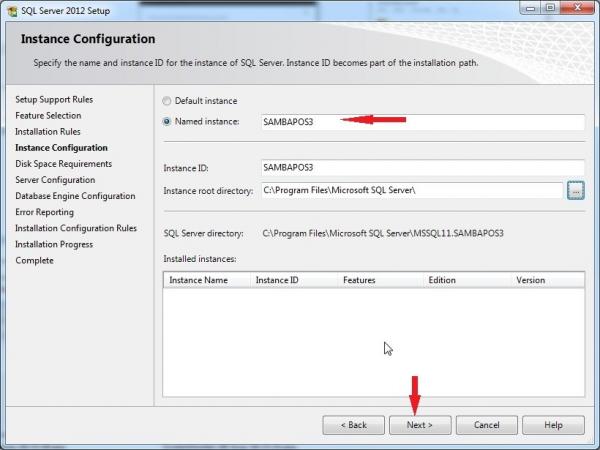
Task: Select Database Engine Configuration step
Action: coord(75,196)
